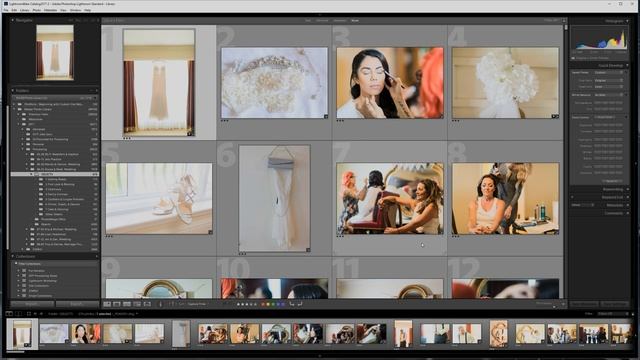Click the badge icon on thumbnail 2
The width and height of the screenshot is (640, 360).
click(x=326, y=117)
